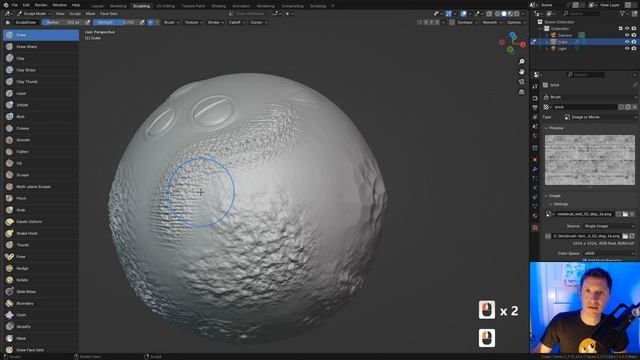Screen dimensions: 640x360
Task: Click the viewport pan hand icon
Action: (x=521, y=71)
